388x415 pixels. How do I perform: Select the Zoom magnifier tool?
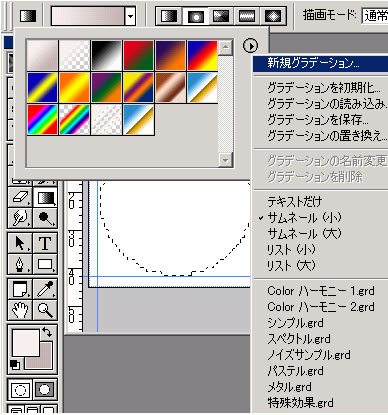point(45,310)
